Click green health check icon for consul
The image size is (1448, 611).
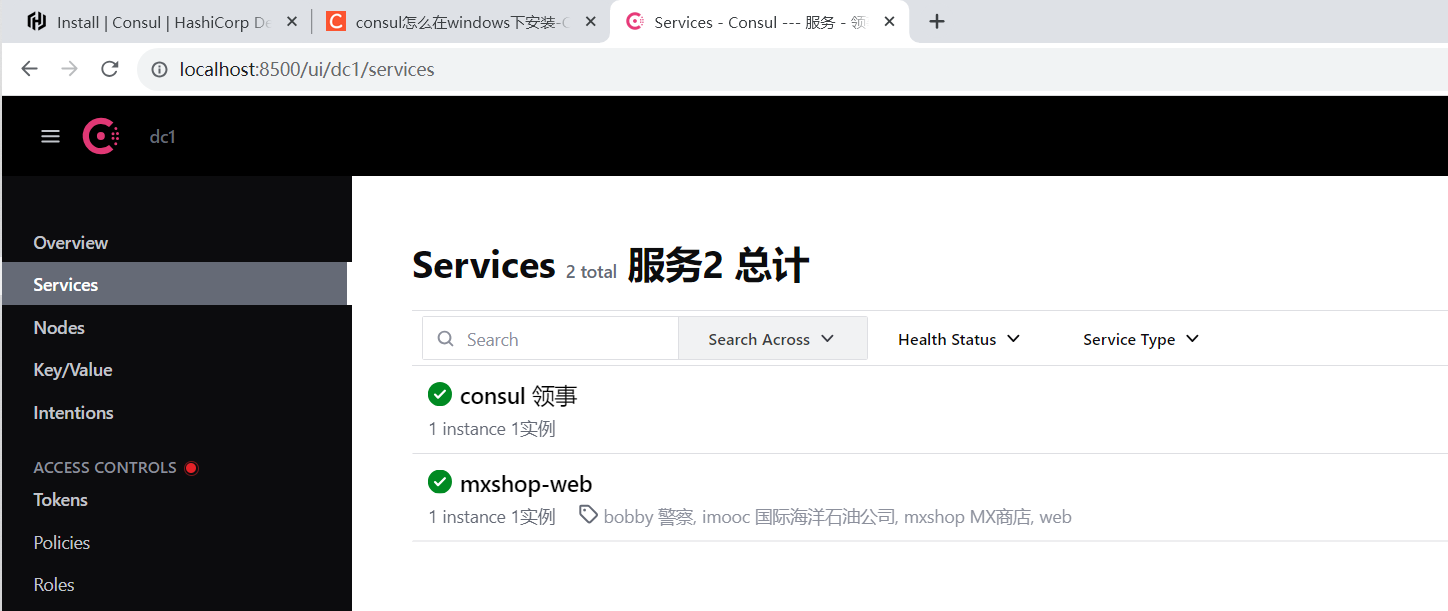click(439, 395)
